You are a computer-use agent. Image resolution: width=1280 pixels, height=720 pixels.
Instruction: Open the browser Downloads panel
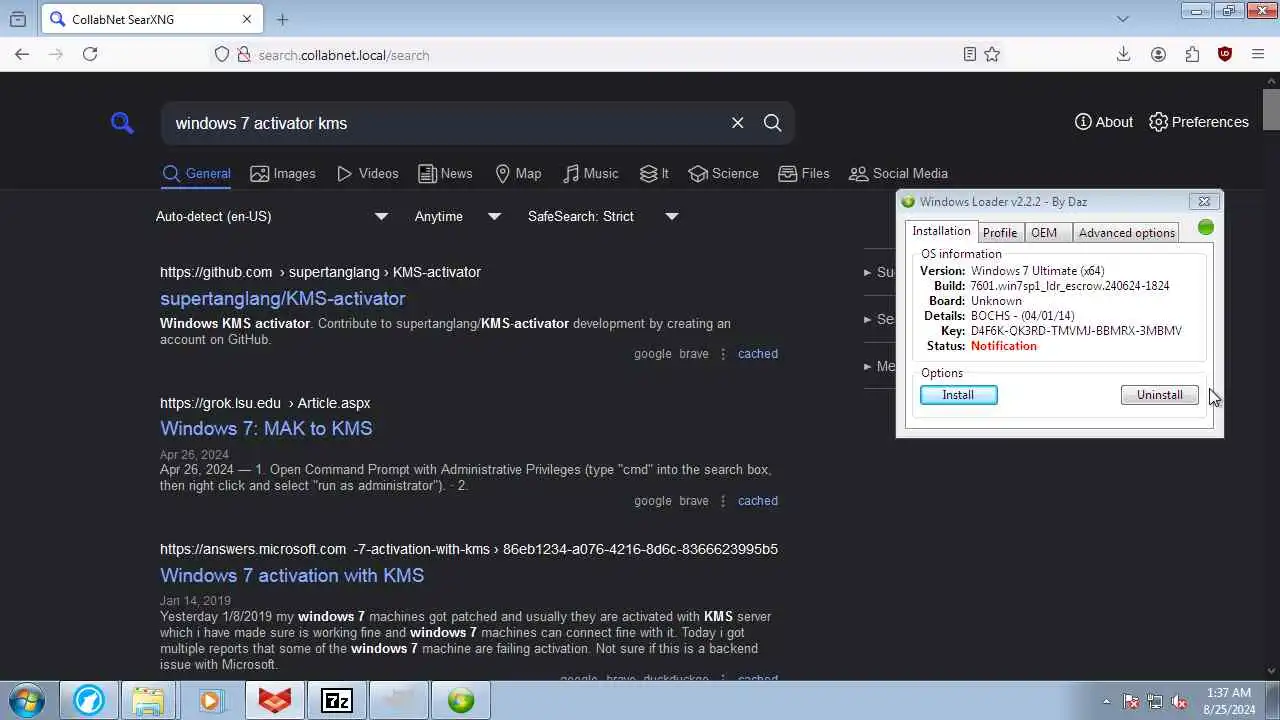(x=1123, y=54)
